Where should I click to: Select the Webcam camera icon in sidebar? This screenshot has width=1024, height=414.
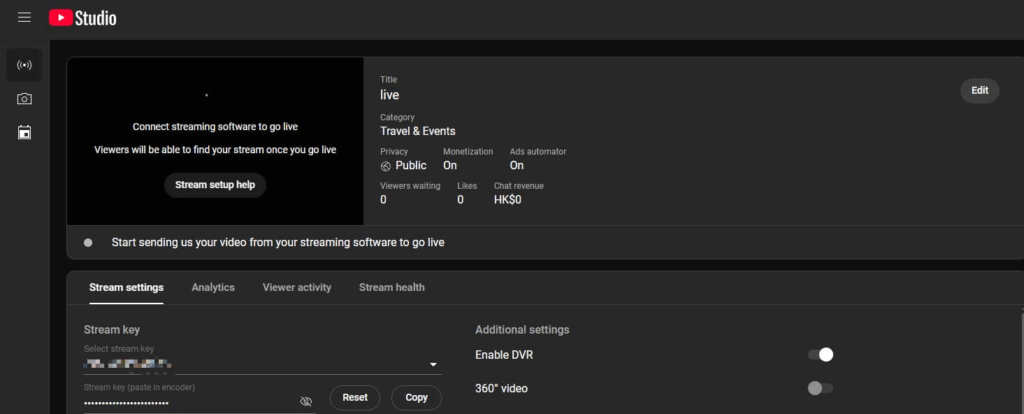pos(24,99)
